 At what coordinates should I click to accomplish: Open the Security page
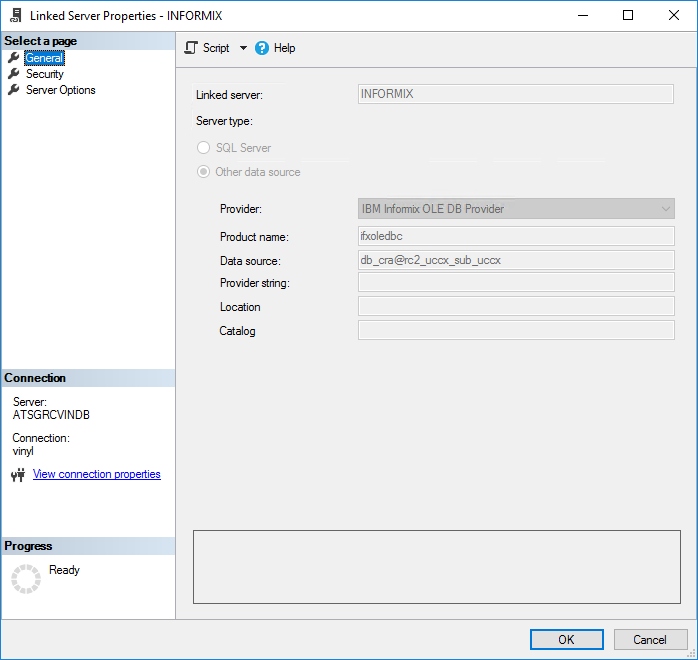(x=45, y=74)
